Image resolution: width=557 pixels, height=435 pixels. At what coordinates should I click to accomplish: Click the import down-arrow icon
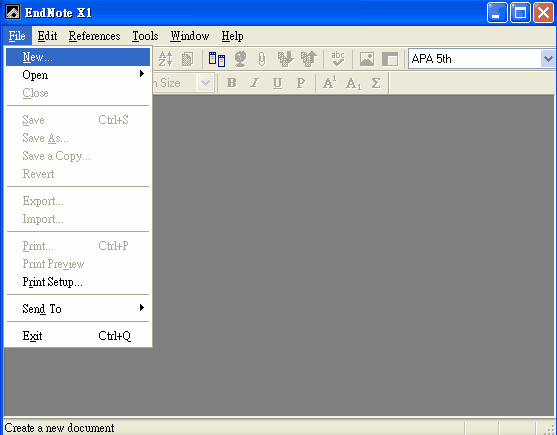click(285, 59)
